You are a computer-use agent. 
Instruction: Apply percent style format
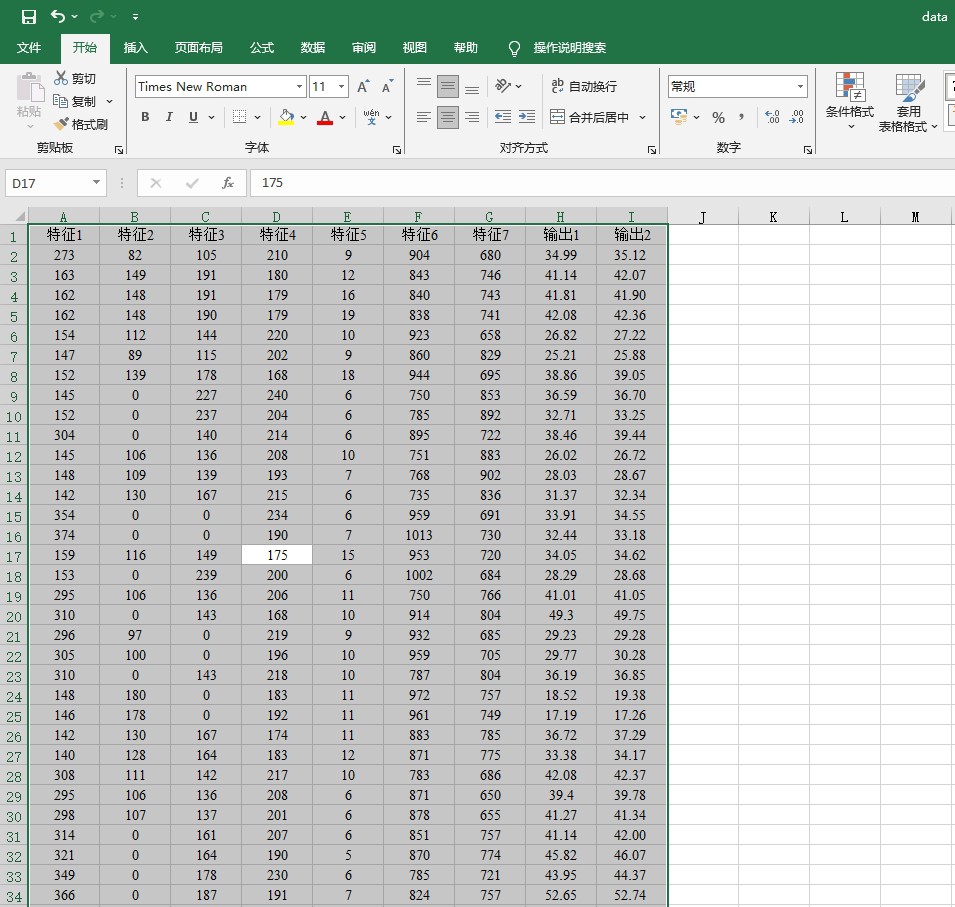pos(719,118)
